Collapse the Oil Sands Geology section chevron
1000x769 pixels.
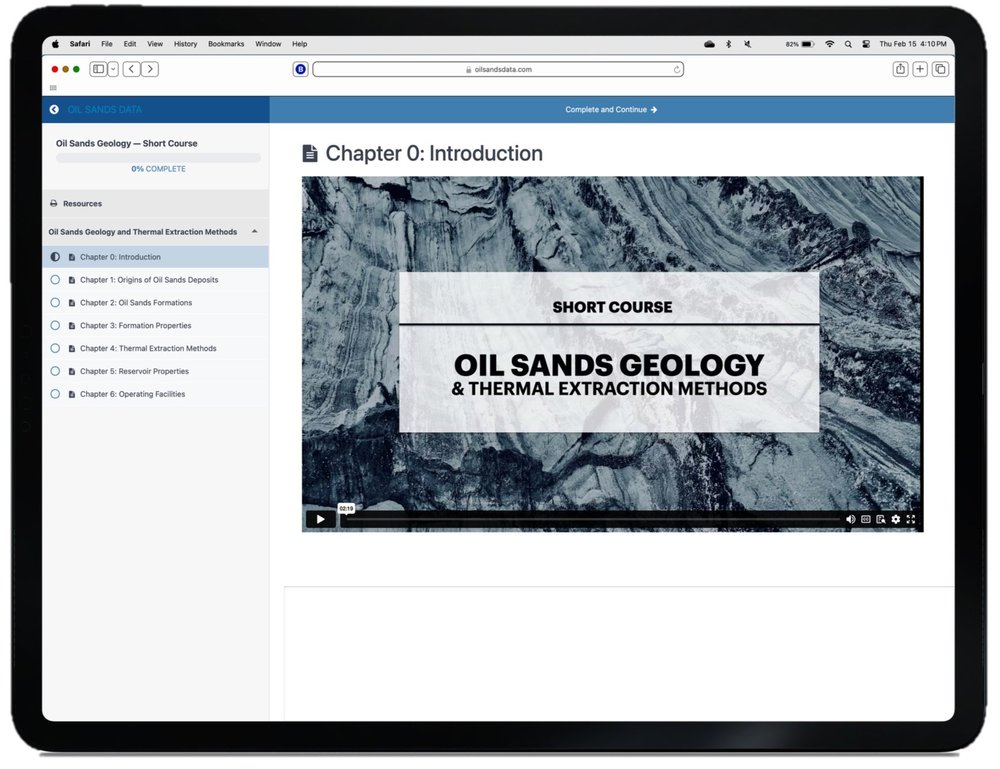(x=255, y=231)
